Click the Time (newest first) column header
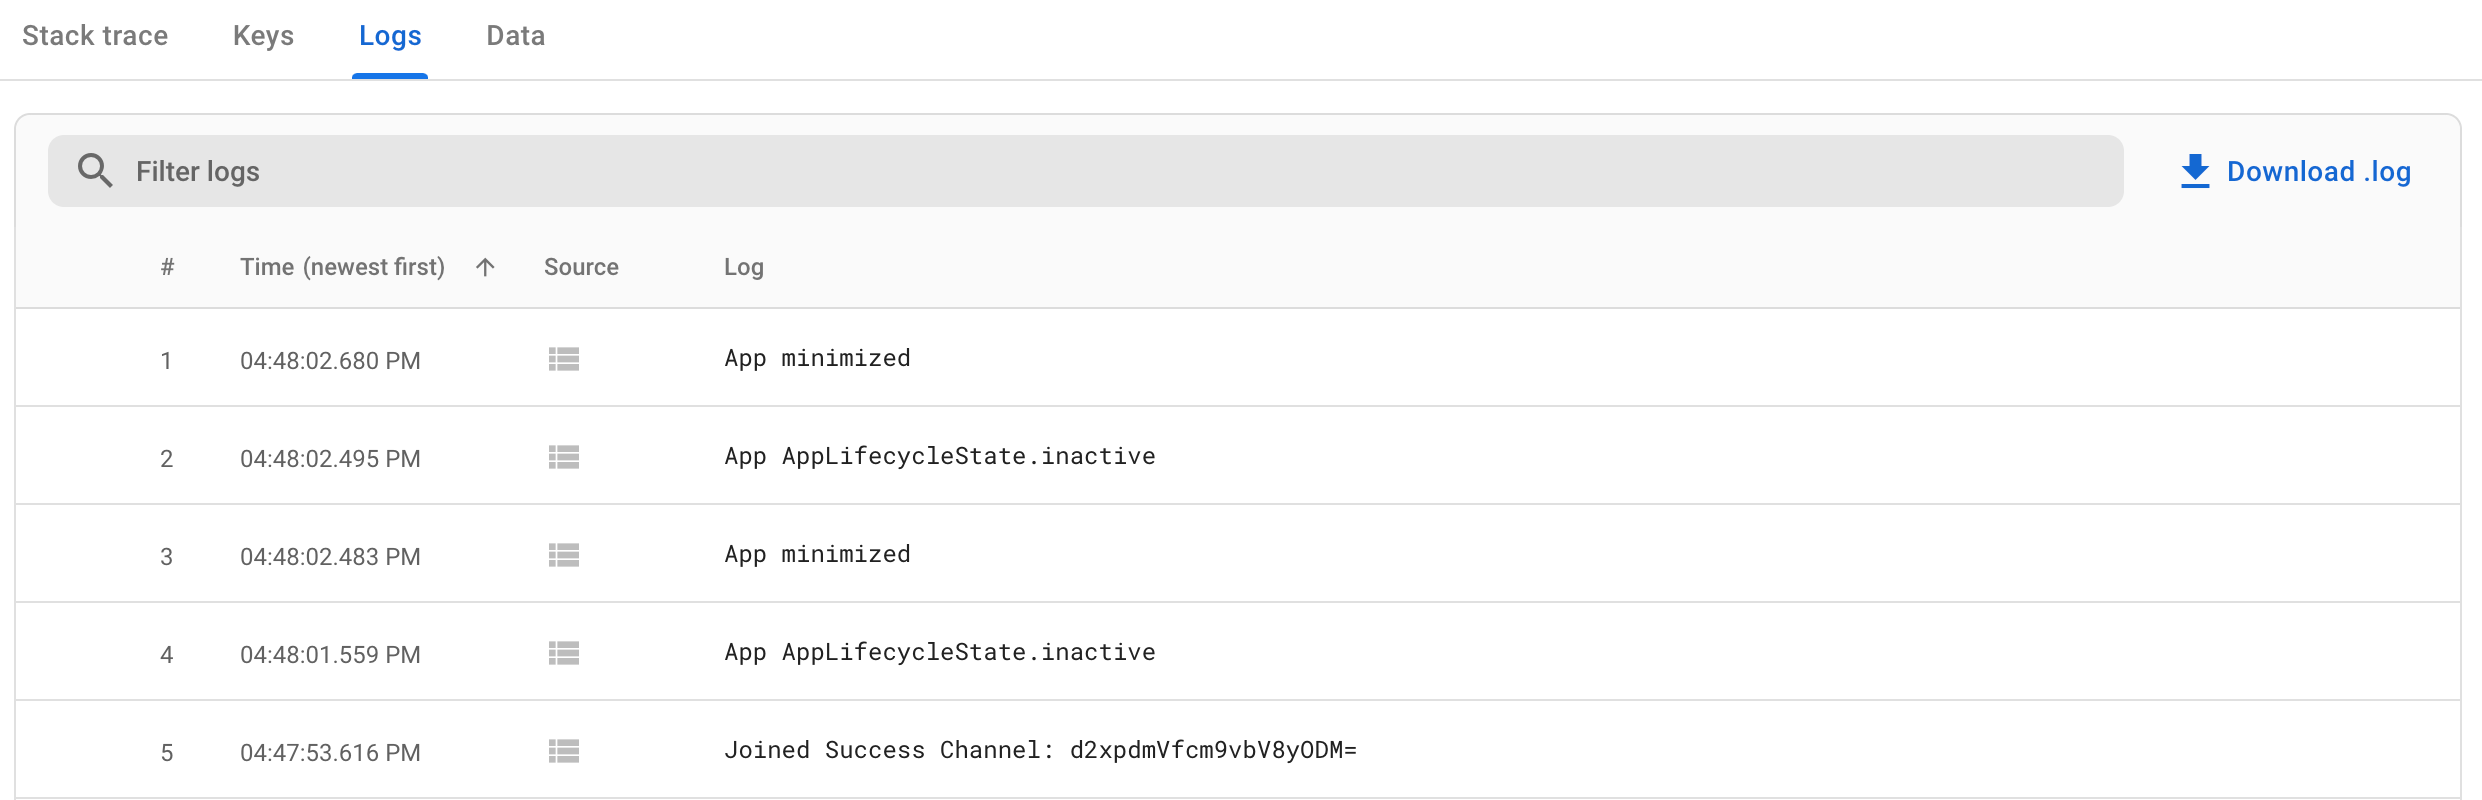 point(342,267)
